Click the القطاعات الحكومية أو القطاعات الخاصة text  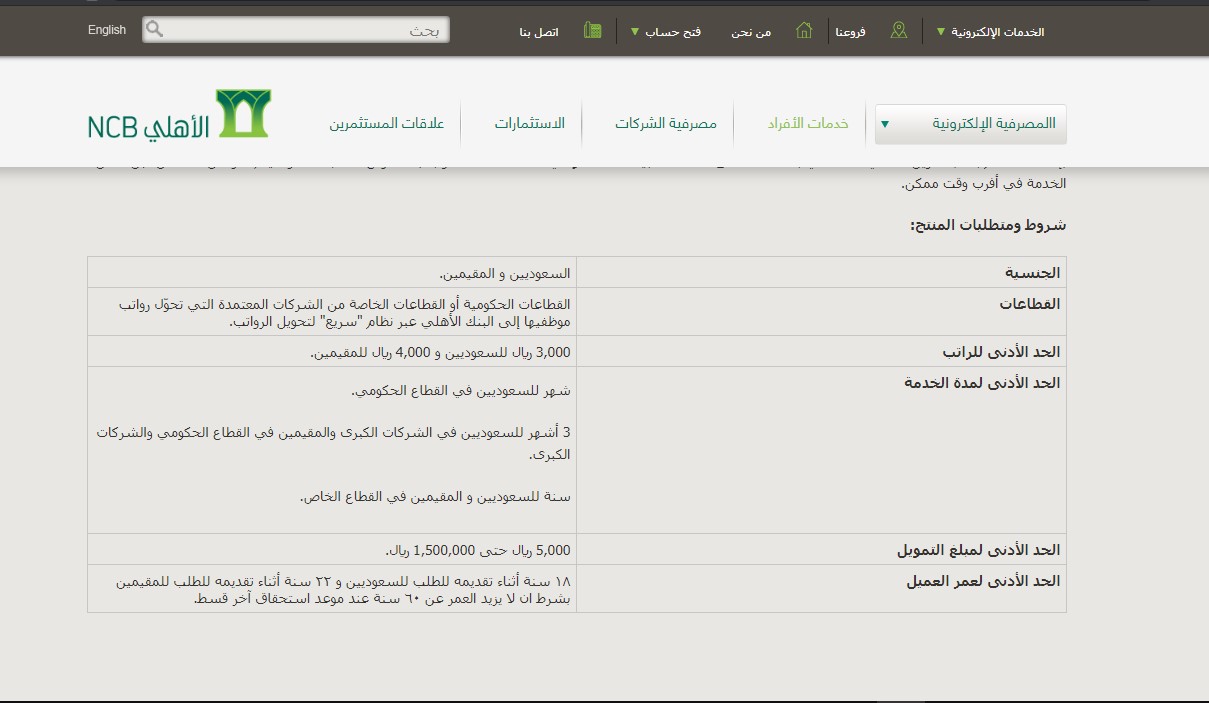point(345,312)
